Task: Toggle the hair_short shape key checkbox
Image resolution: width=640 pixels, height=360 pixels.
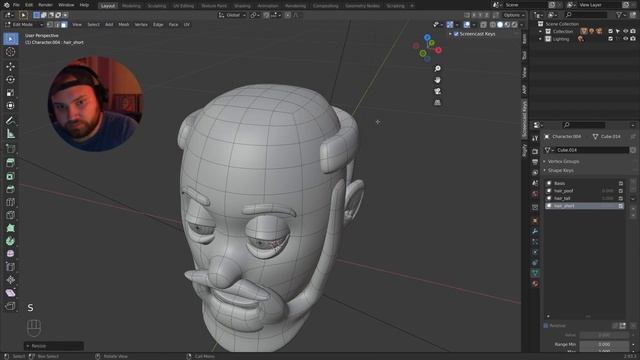Action: [x=621, y=206]
